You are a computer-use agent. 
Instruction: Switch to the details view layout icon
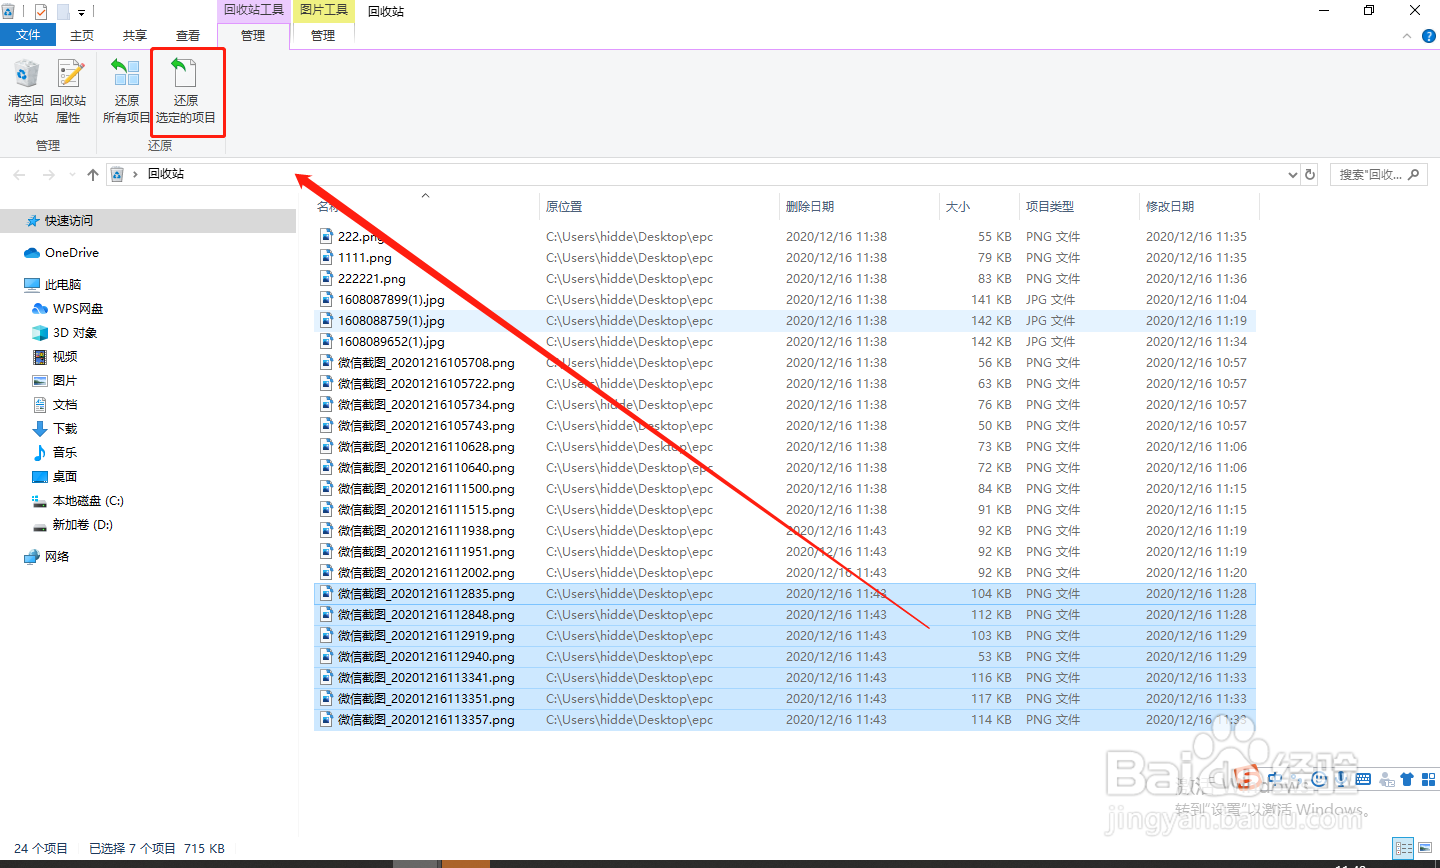(1404, 848)
